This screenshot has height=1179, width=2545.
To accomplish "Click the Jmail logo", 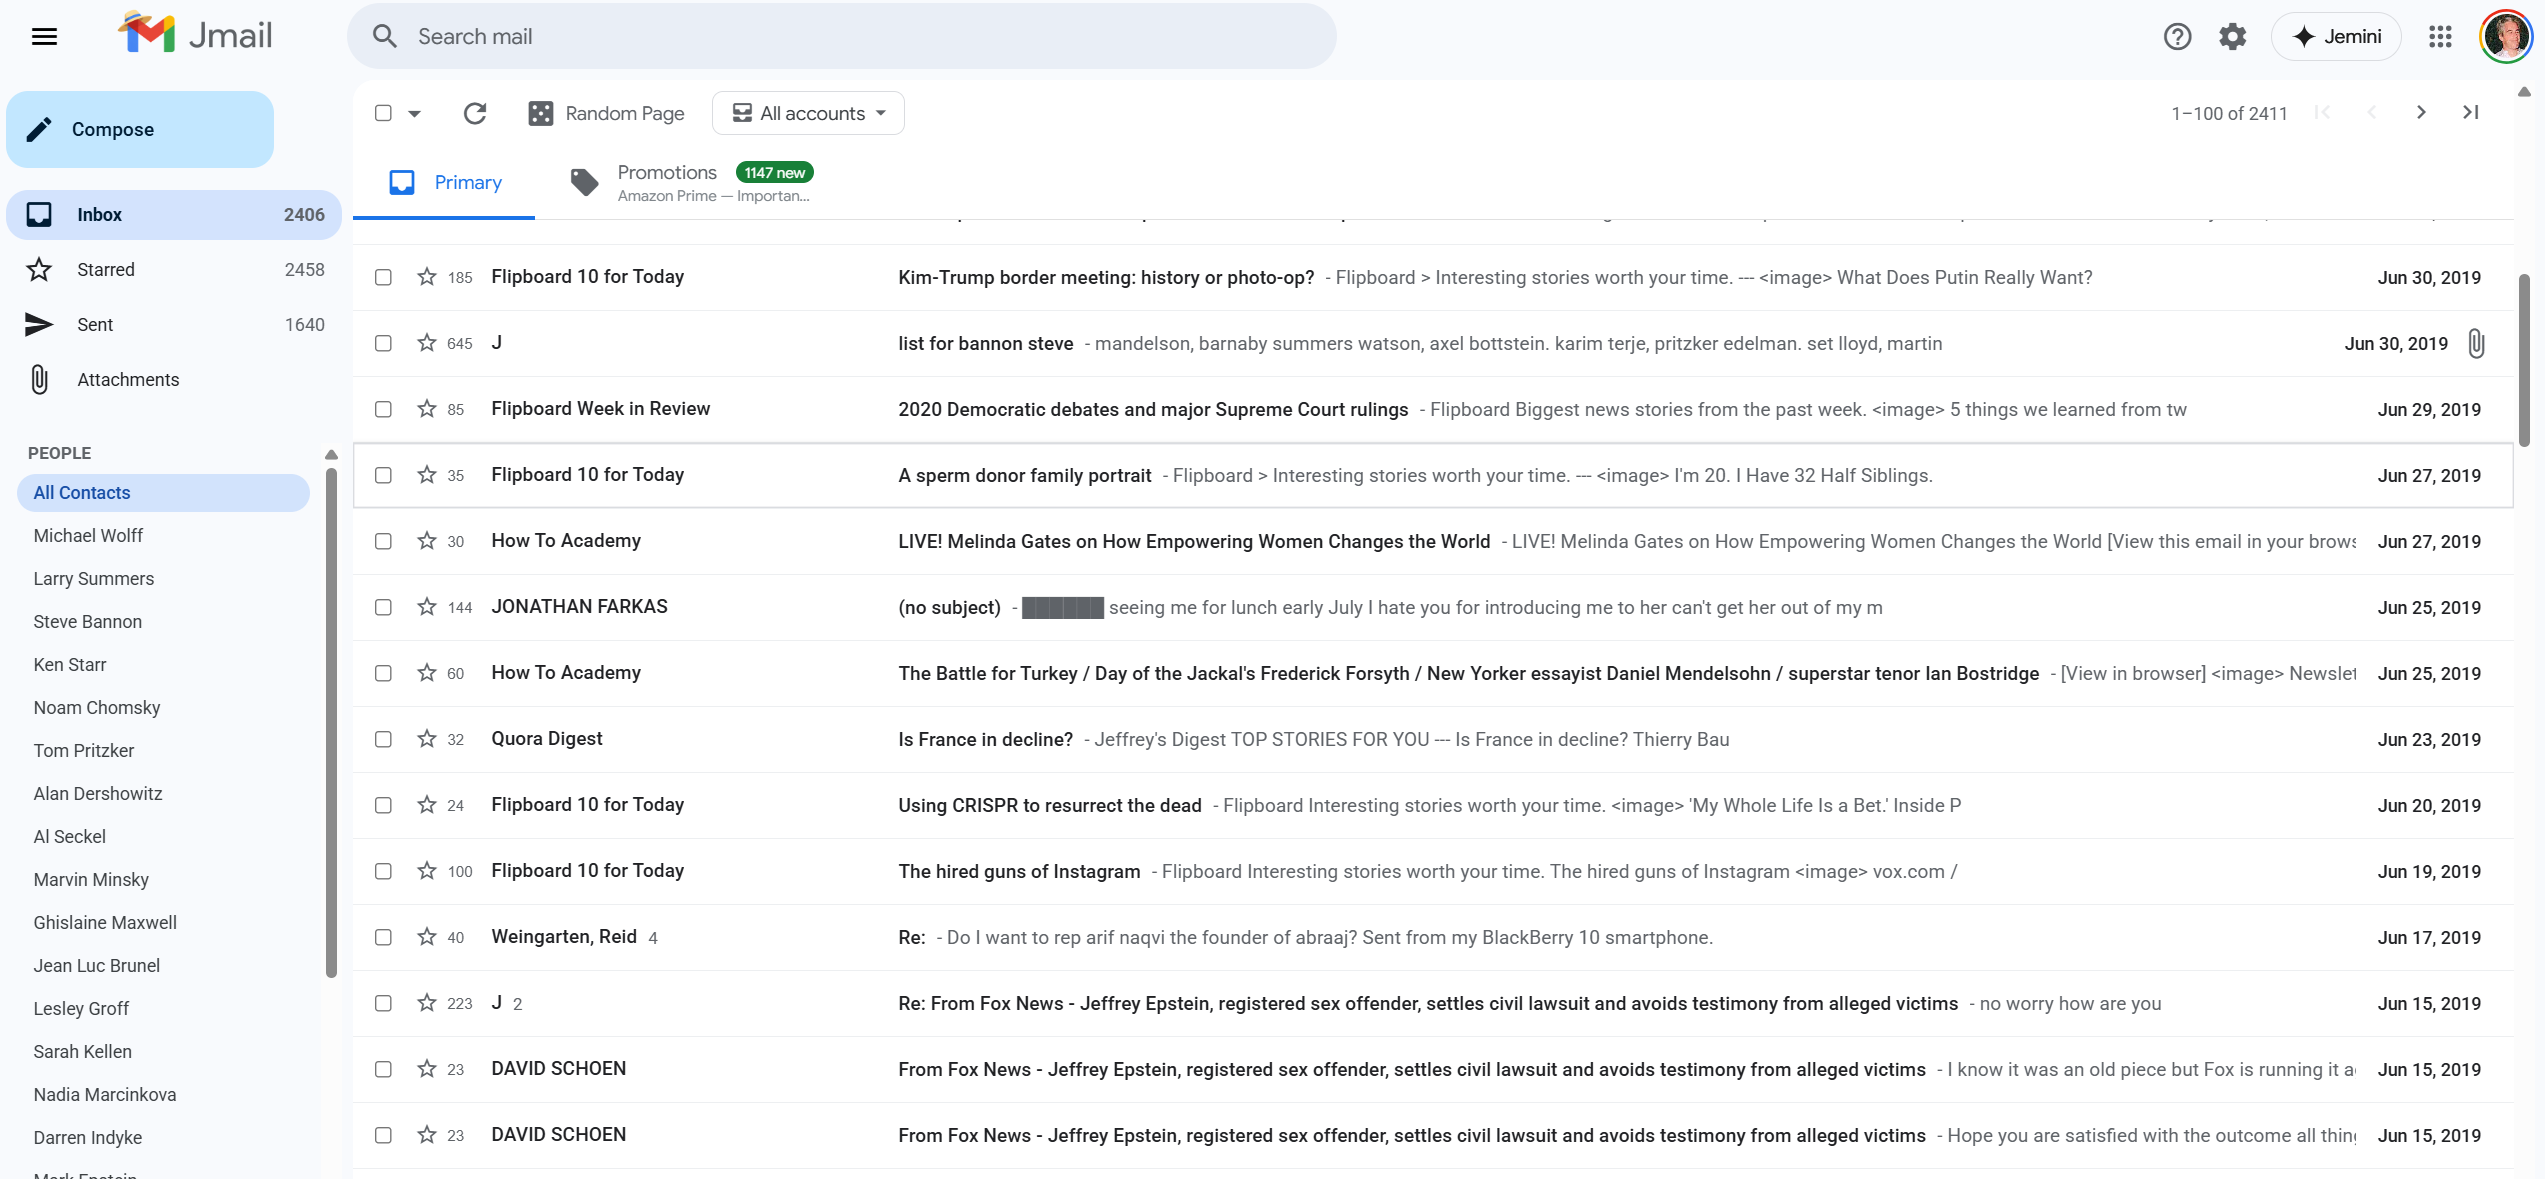I will point(195,35).
